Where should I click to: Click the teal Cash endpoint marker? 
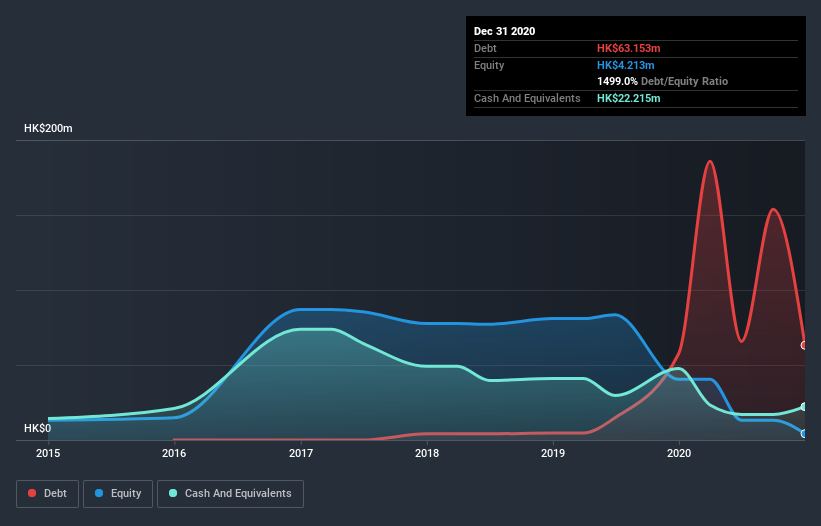(x=804, y=407)
